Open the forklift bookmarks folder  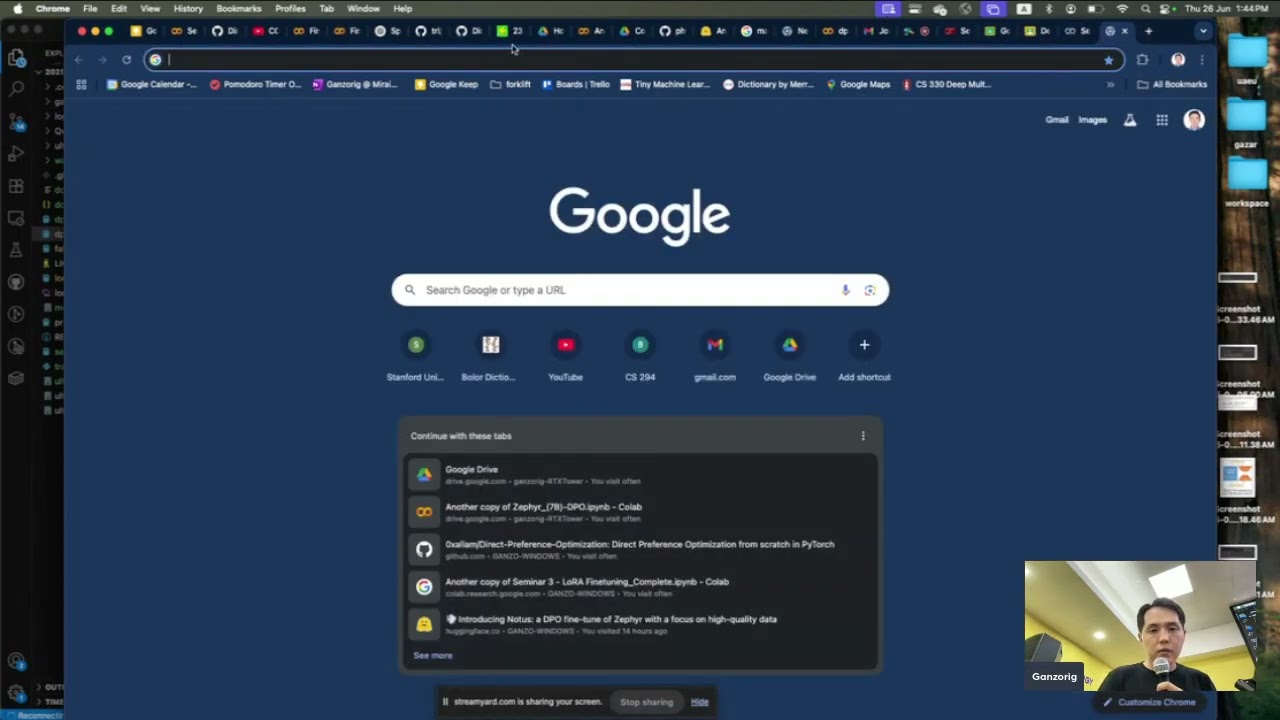tap(510, 84)
